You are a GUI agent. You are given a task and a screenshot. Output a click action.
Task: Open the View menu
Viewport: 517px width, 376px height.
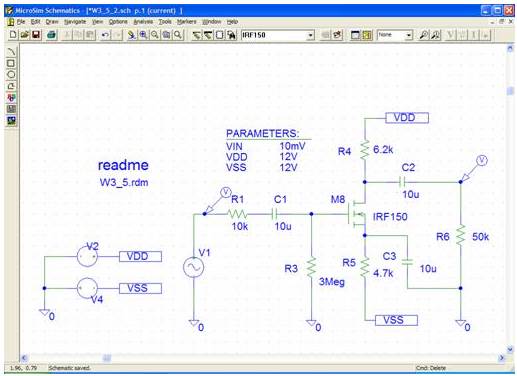(97, 22)
